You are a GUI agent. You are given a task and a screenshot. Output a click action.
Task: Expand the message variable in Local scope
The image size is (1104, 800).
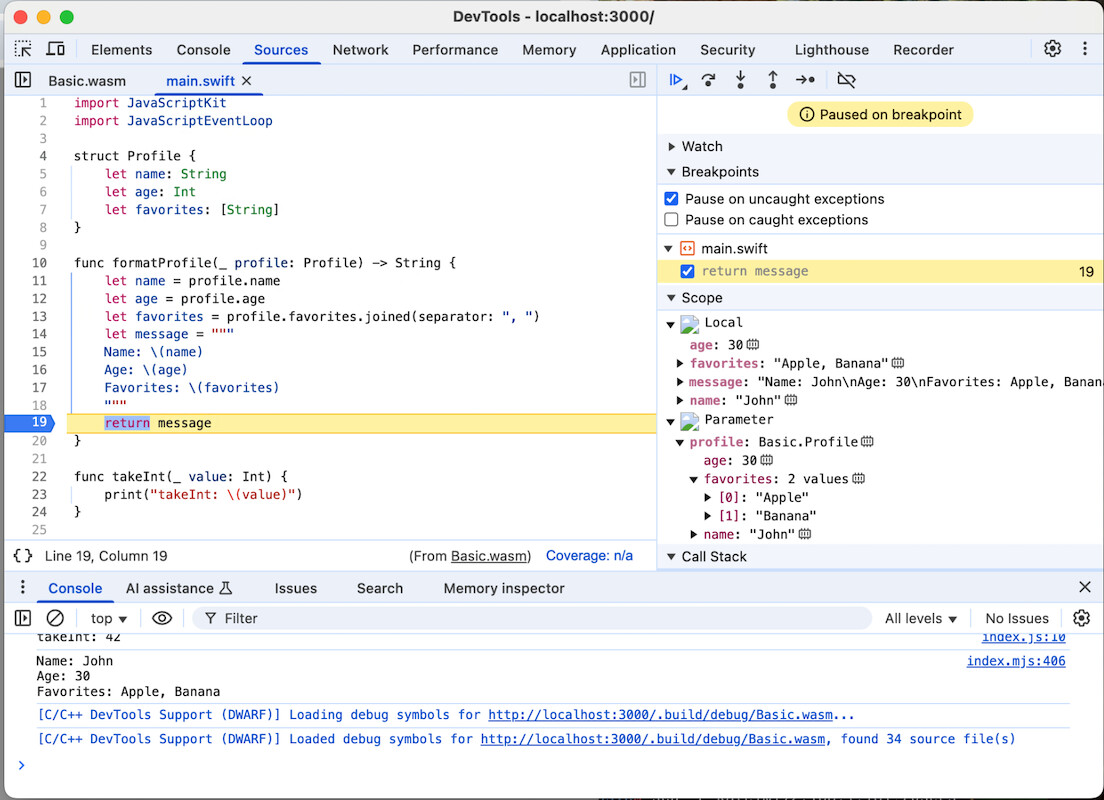coord(680,382)
